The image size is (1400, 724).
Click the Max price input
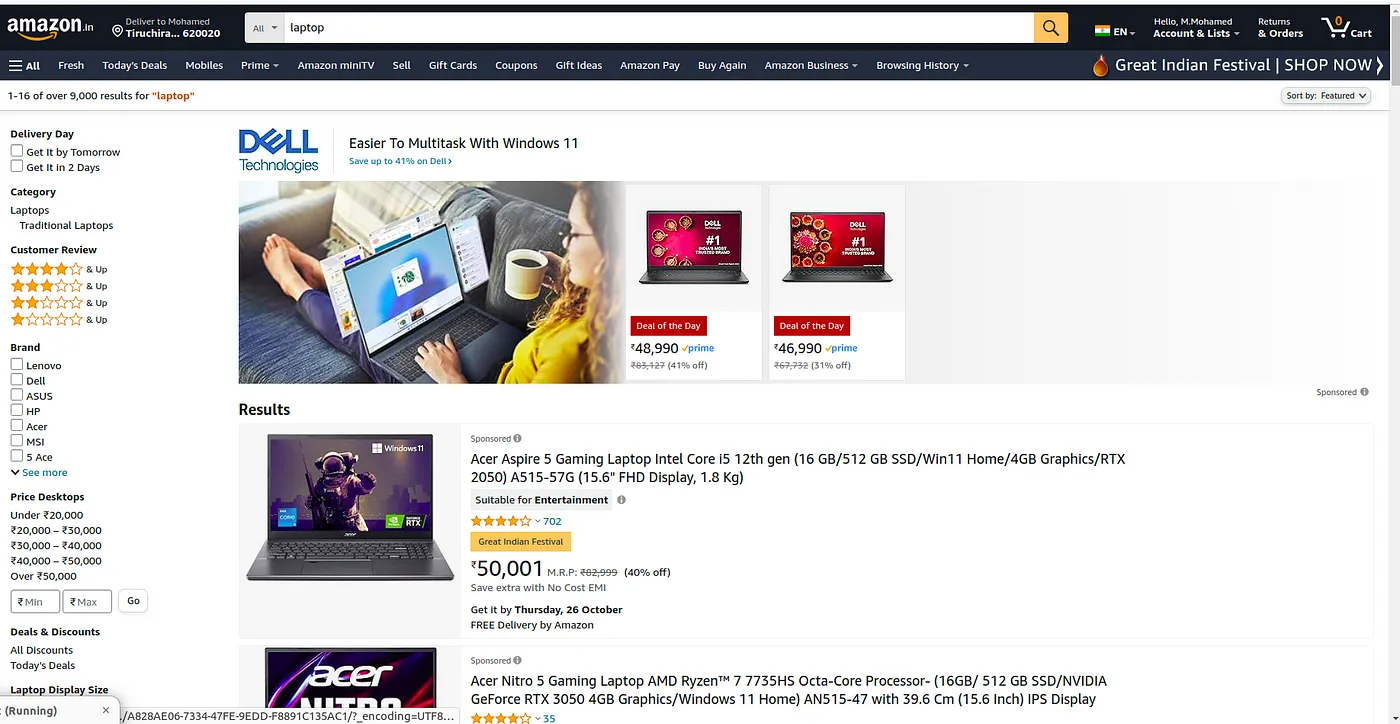tap(87, 601)
